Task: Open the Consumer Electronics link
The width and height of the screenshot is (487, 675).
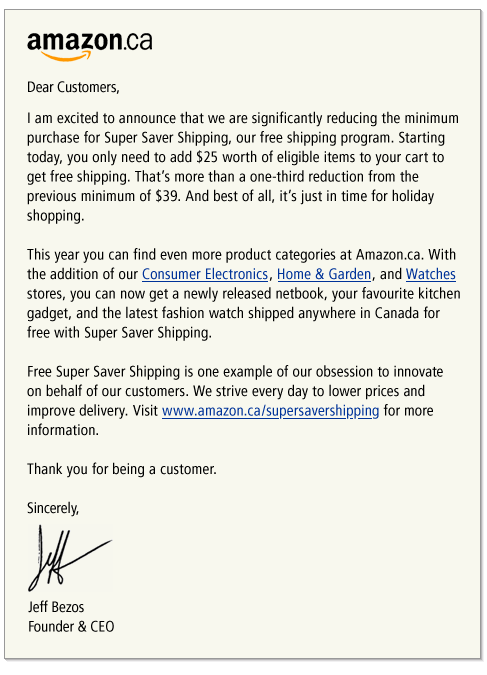Action: pyautogui.click(x=205, y=274)
